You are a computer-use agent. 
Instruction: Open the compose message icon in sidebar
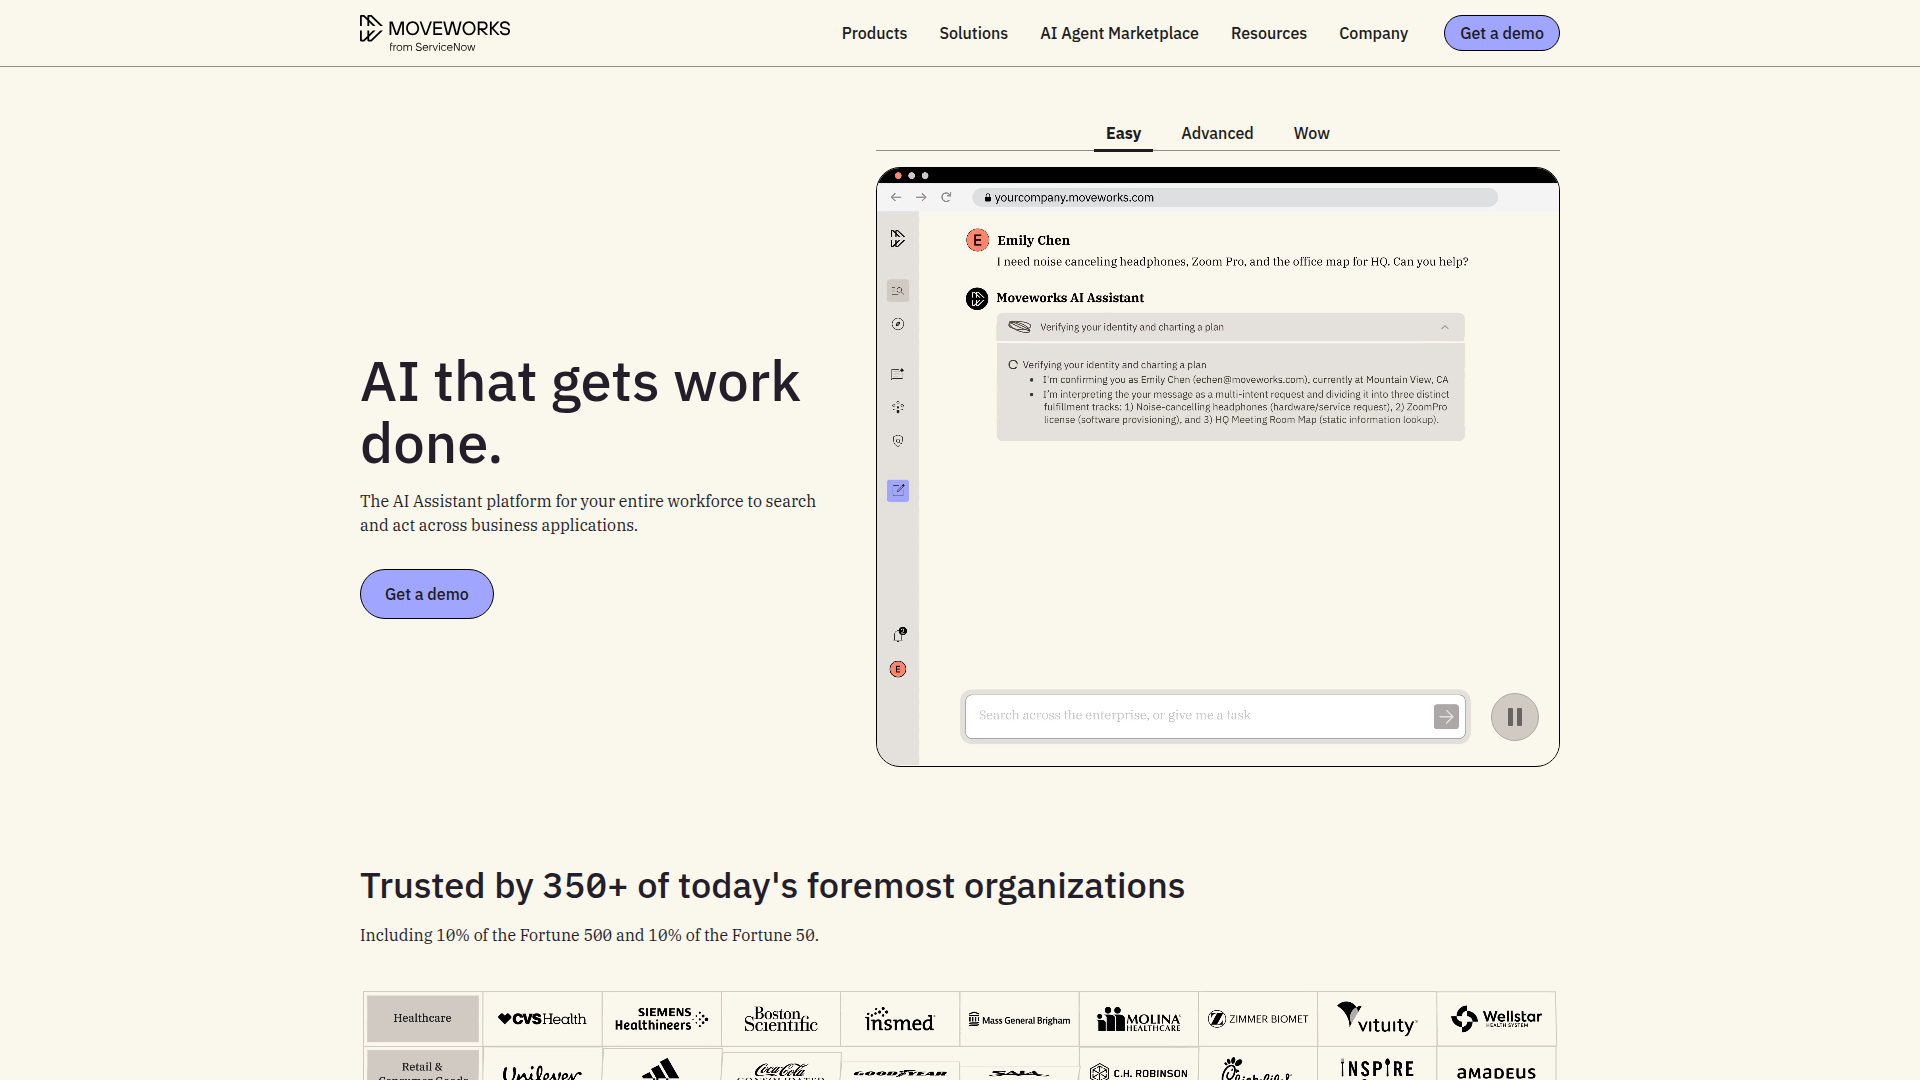pyautogui.click(x=897, y=491)
